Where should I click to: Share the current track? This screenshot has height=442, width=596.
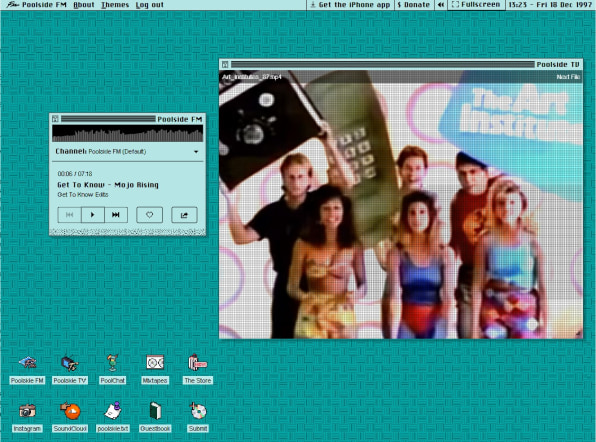[184, 215]
